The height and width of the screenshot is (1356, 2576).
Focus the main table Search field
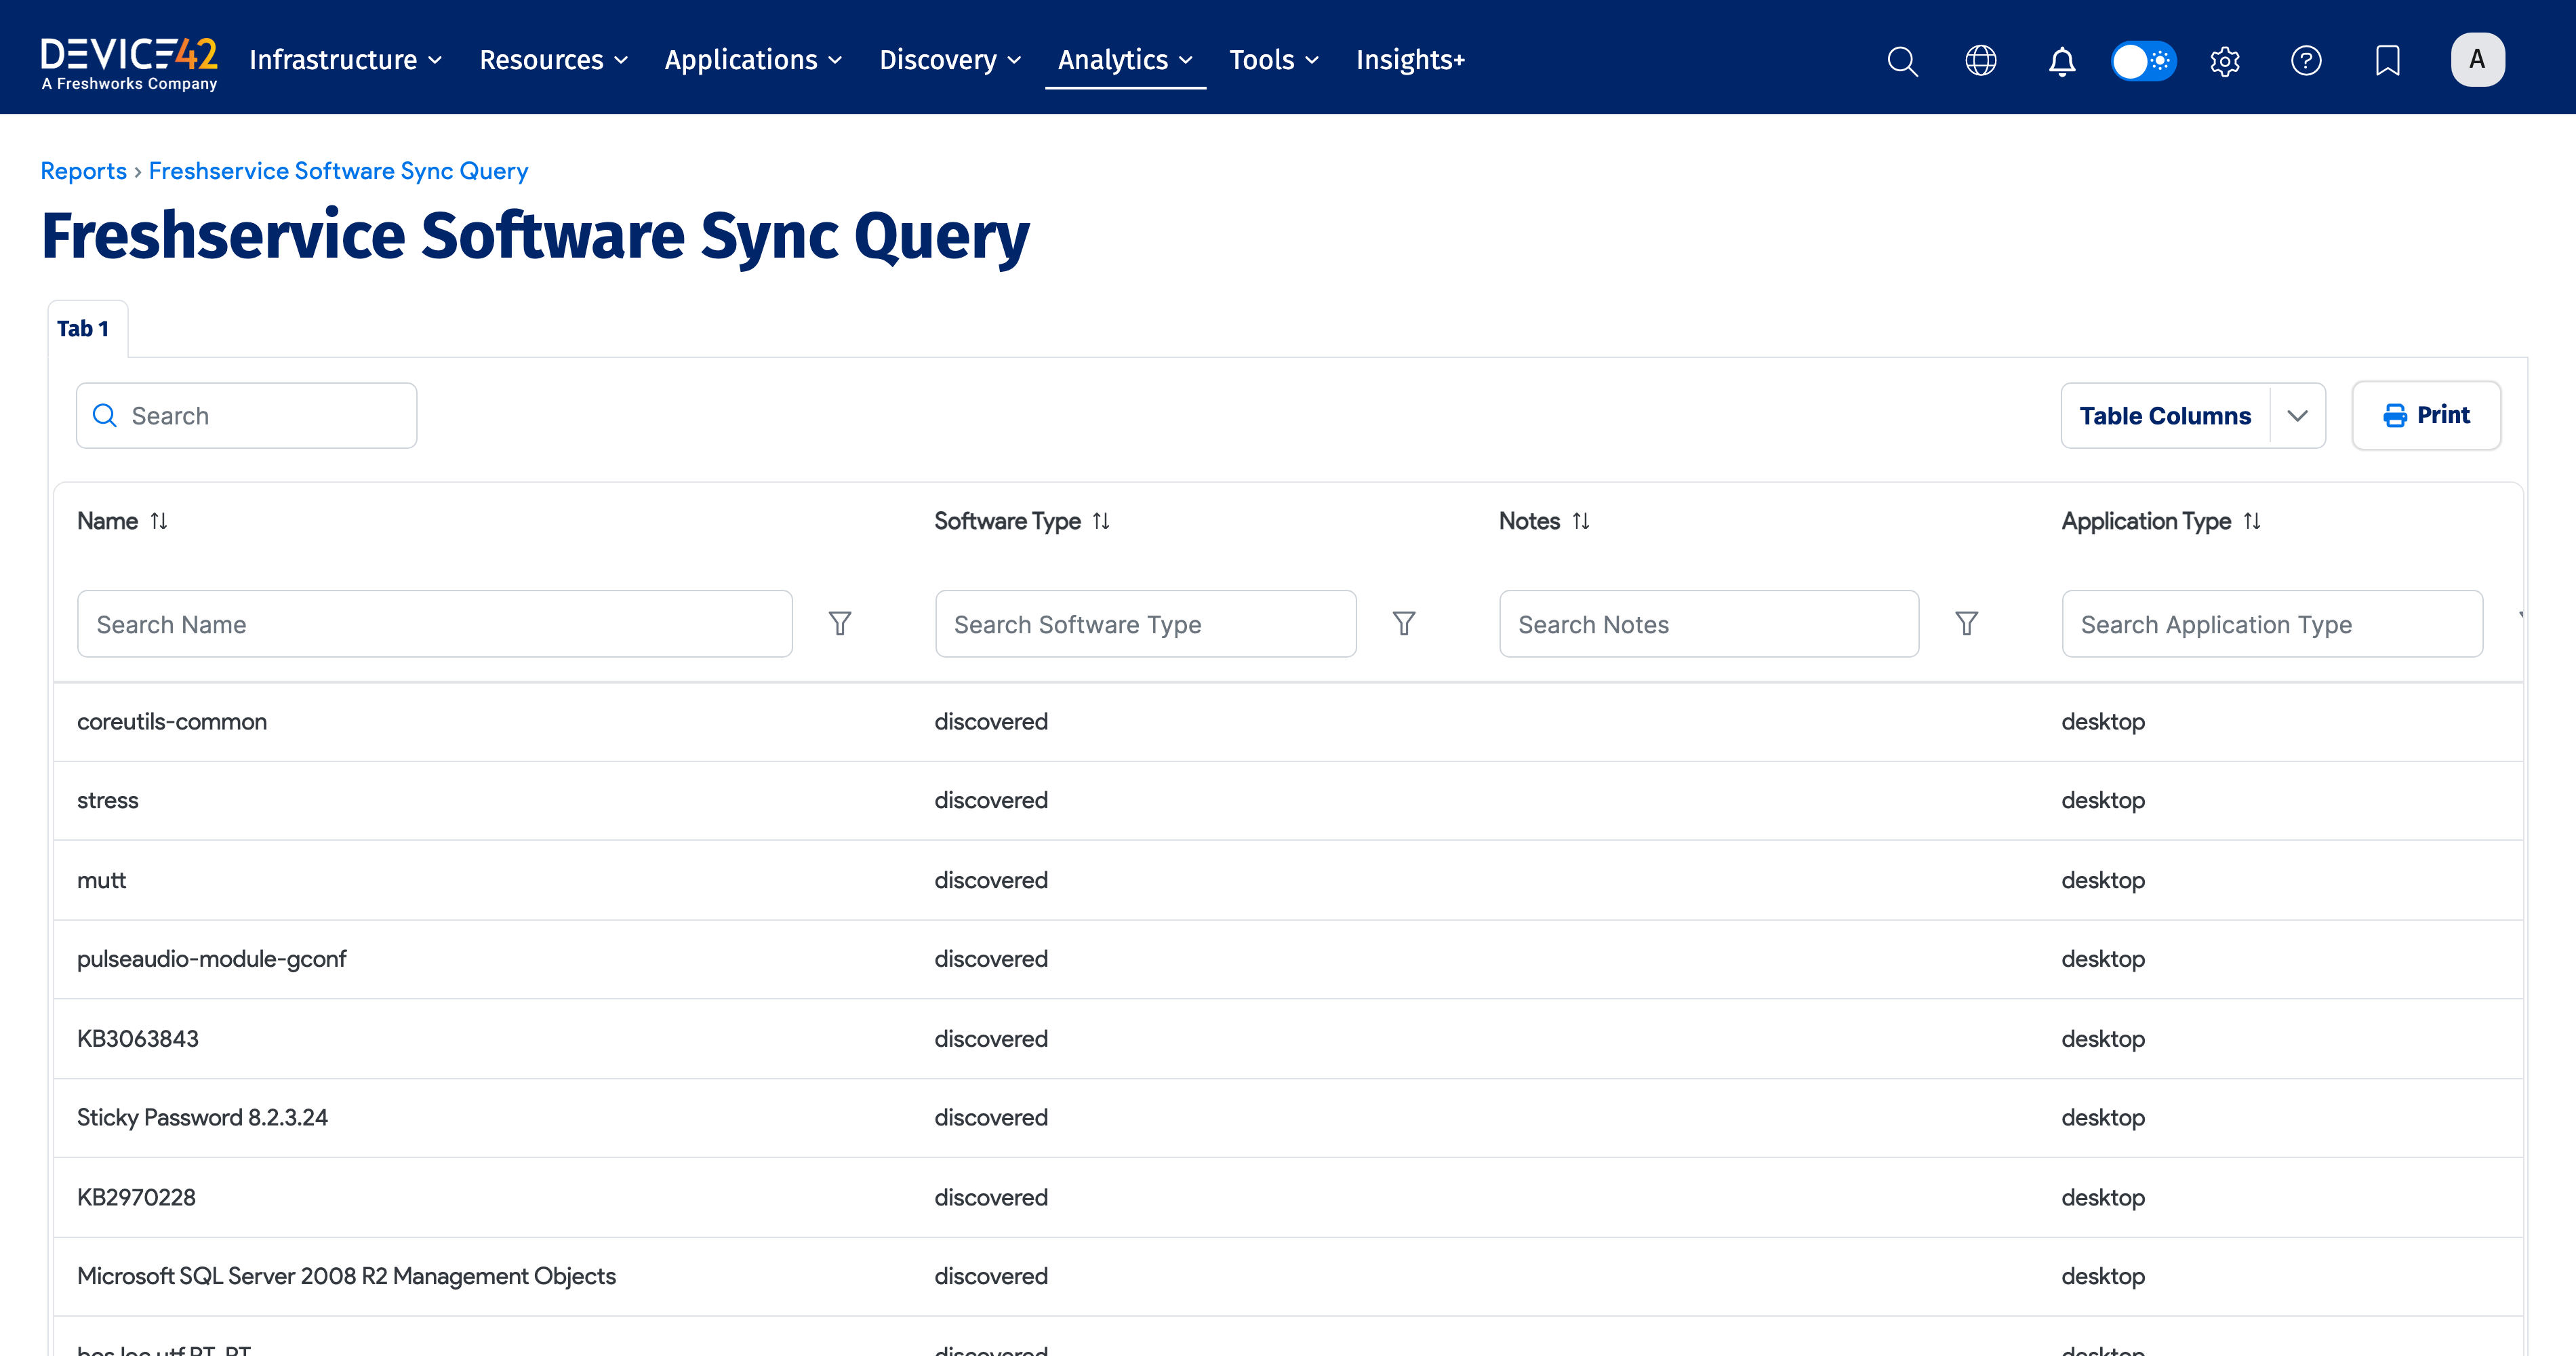pyautogui.click(x=247, y=416)
